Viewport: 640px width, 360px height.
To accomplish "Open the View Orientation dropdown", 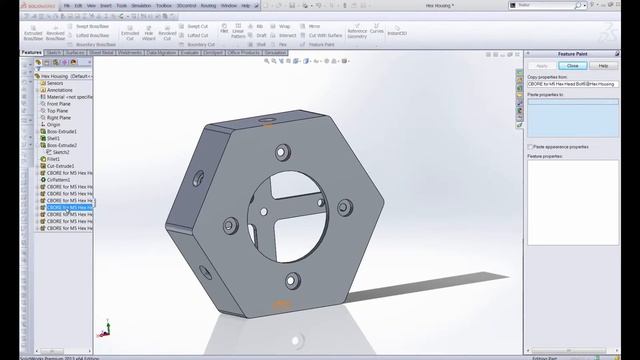I will click(x=298, y=61).
